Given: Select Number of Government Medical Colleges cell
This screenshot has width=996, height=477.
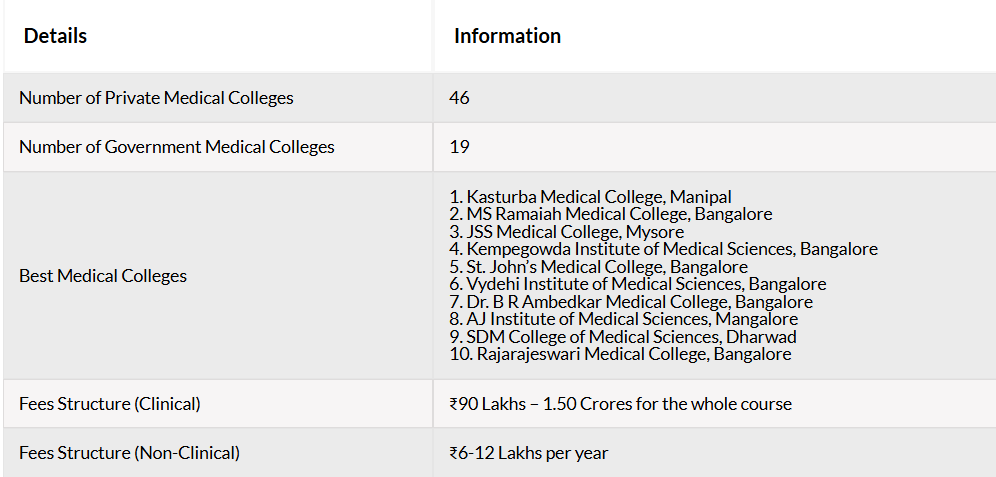Looking at the screenshot, I should pos(218,147).
